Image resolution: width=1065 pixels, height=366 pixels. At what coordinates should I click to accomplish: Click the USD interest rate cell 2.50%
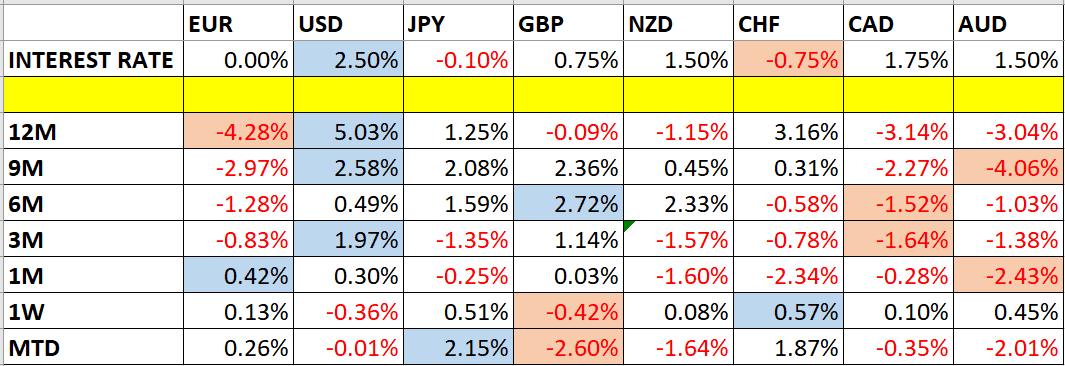(x=348, y=60)
